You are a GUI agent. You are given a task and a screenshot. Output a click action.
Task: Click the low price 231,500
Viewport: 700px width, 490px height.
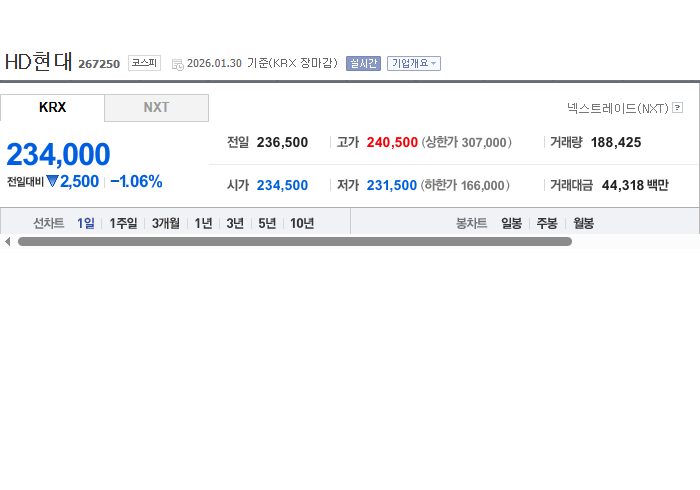click(392, 185)
